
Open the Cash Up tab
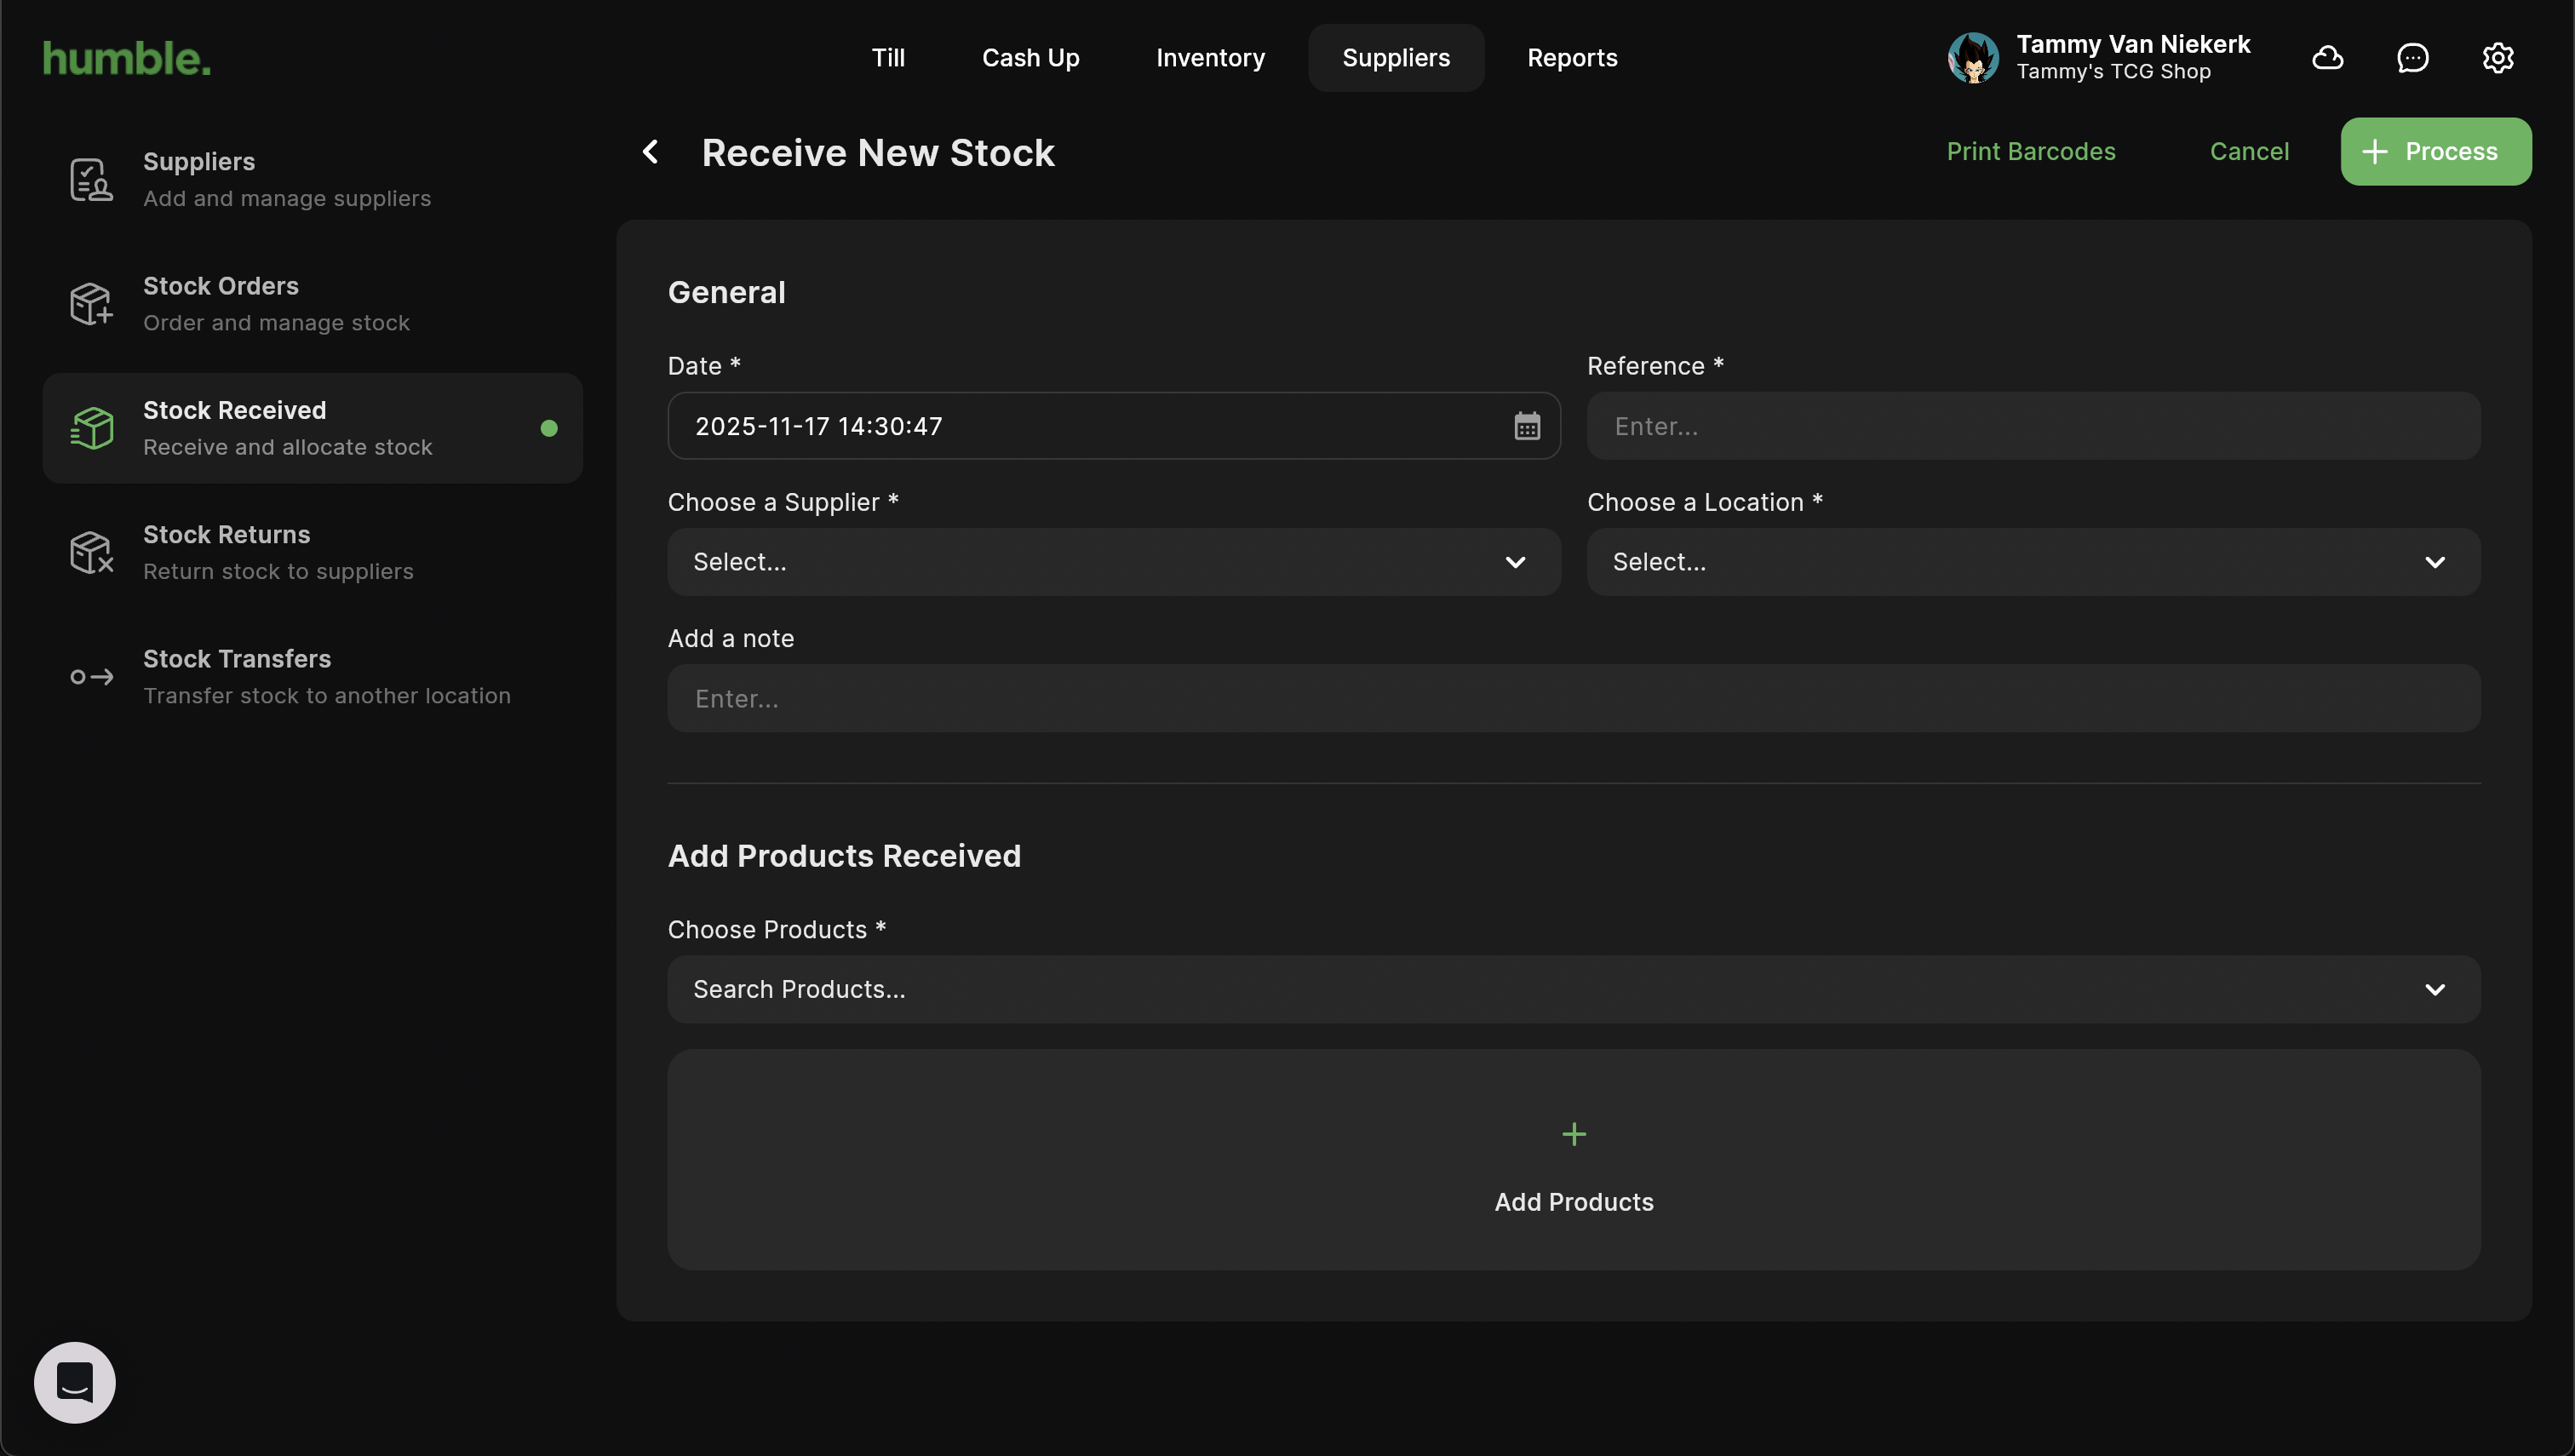1030,58
